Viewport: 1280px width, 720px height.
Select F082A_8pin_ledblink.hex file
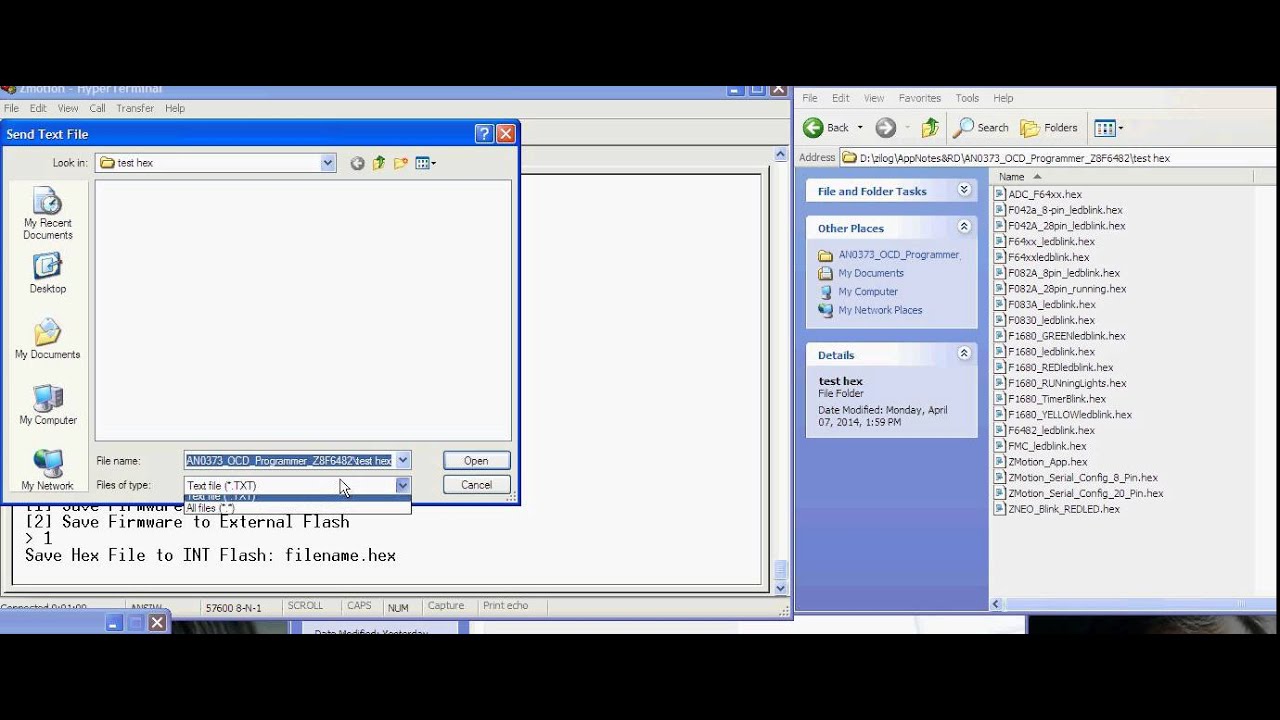1064,273
